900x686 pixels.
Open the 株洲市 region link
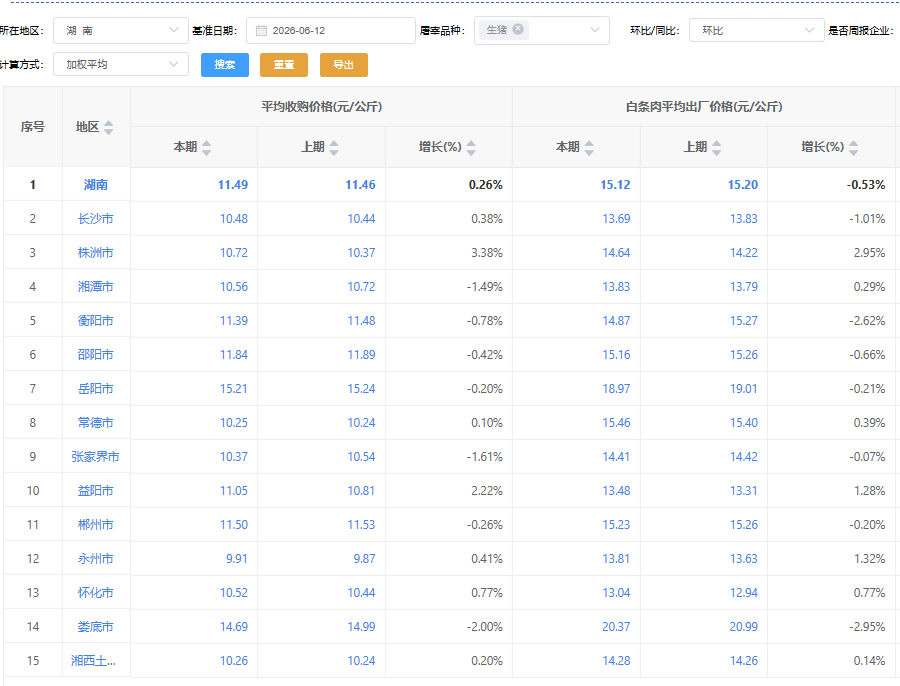tap(96, 253)
